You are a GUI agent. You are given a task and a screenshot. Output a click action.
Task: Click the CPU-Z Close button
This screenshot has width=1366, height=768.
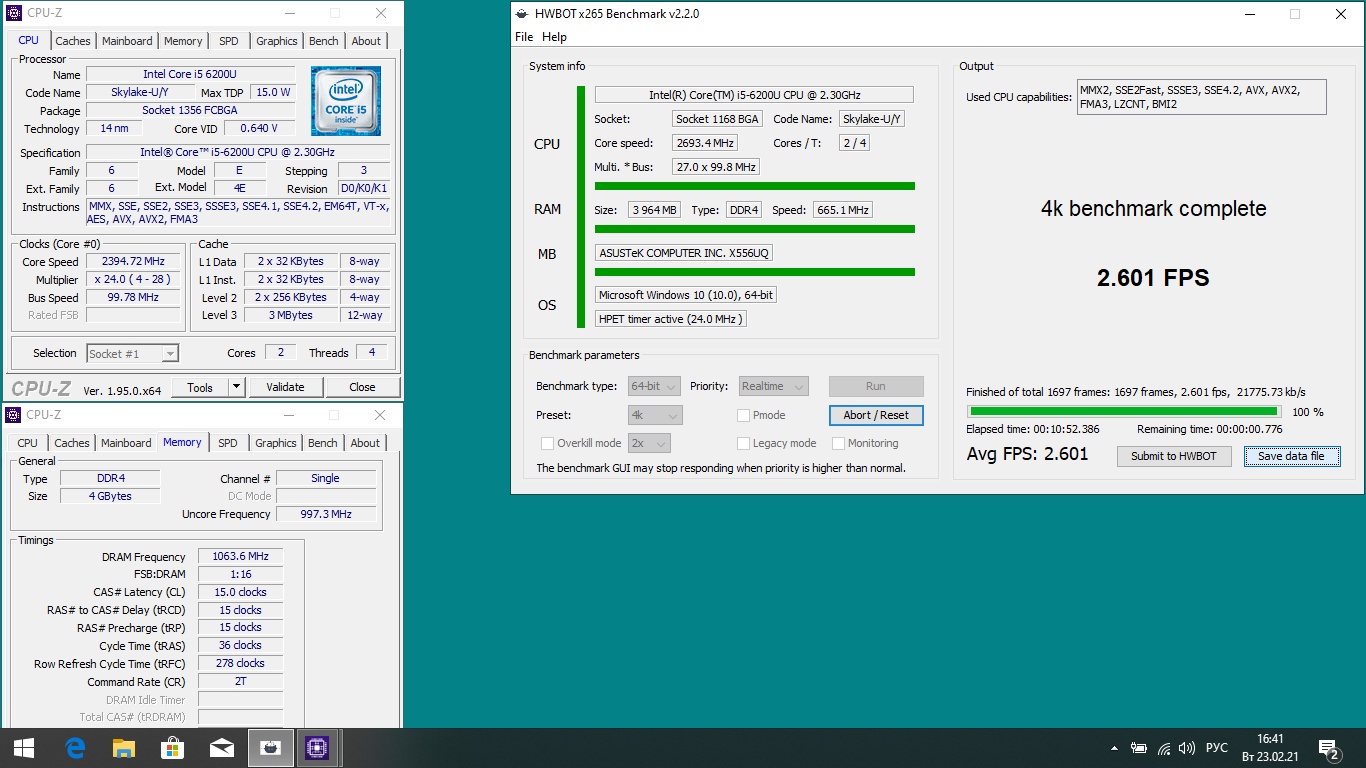[x=362, y=387]
